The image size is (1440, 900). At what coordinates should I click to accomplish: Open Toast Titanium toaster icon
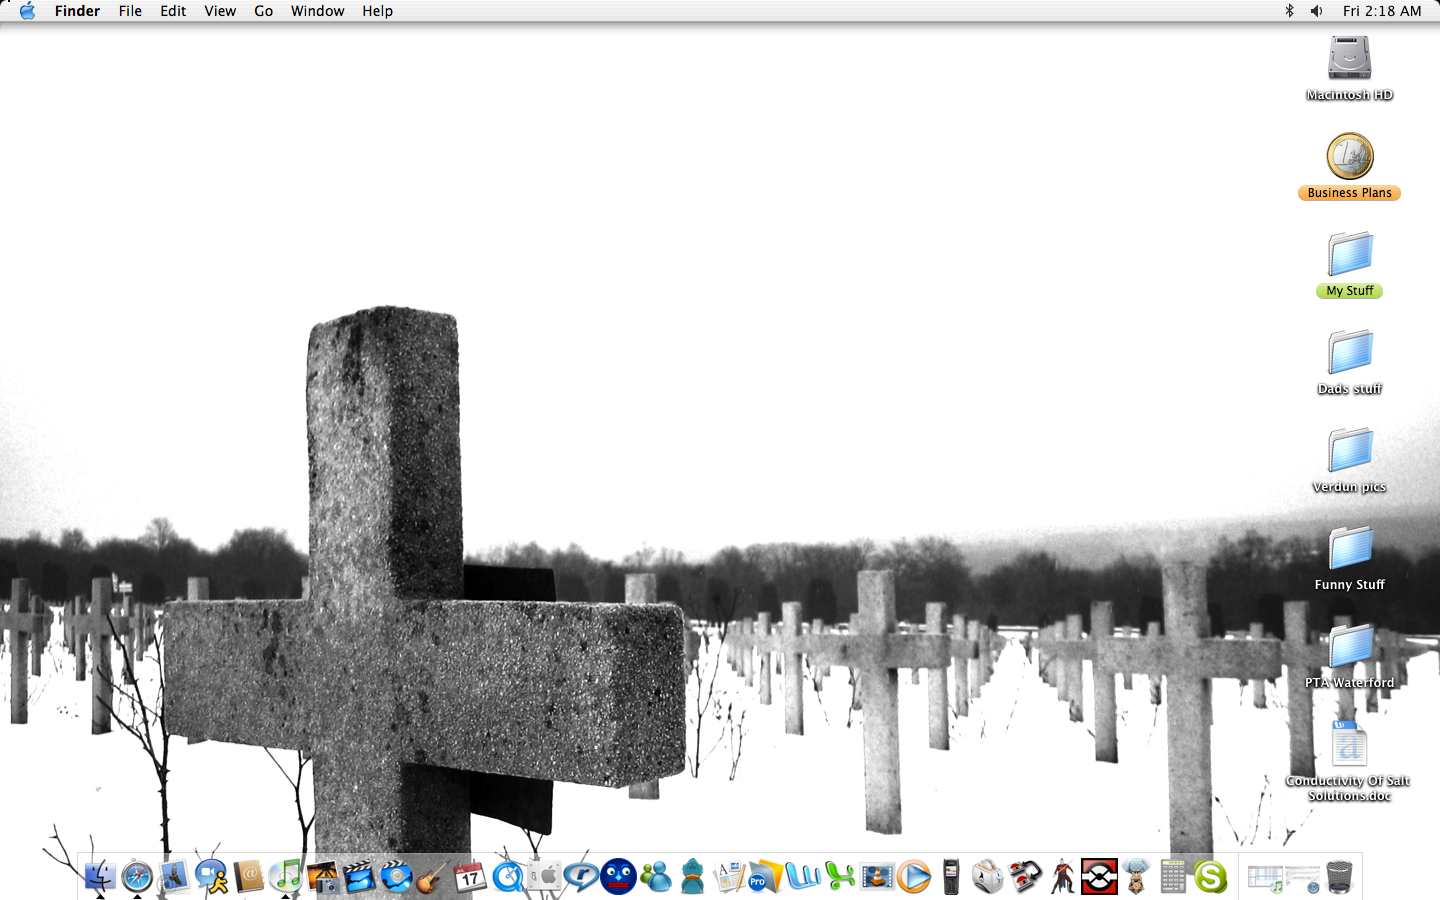tap(988, 877)
